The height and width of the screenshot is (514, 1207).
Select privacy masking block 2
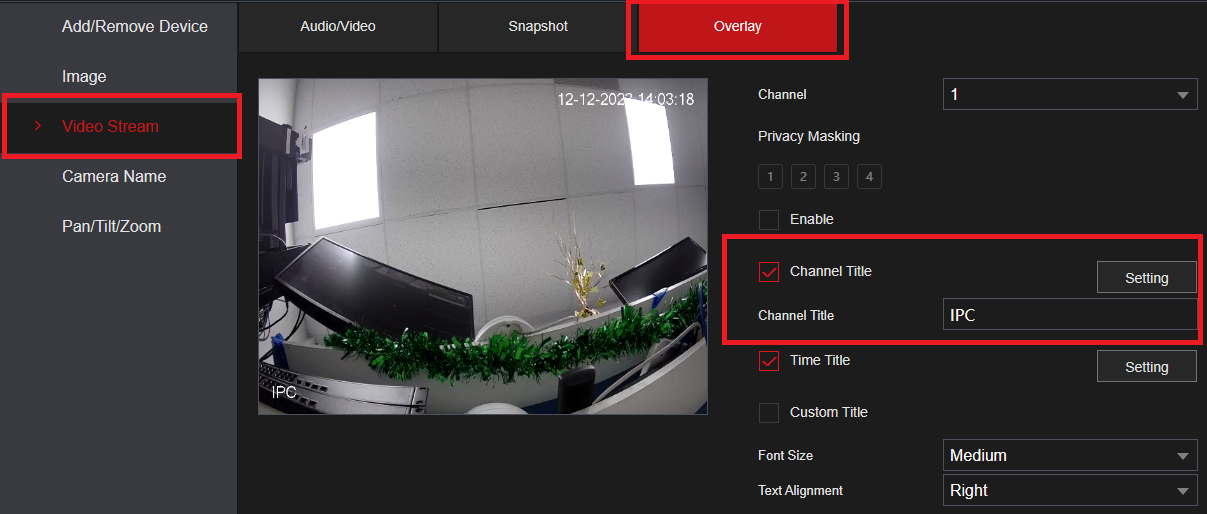(x=803, y=177)
